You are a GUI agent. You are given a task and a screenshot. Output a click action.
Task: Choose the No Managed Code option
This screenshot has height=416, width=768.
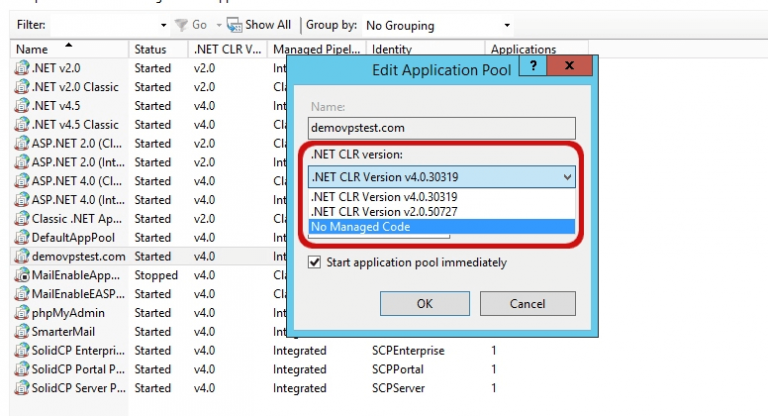tap(441, 227)
